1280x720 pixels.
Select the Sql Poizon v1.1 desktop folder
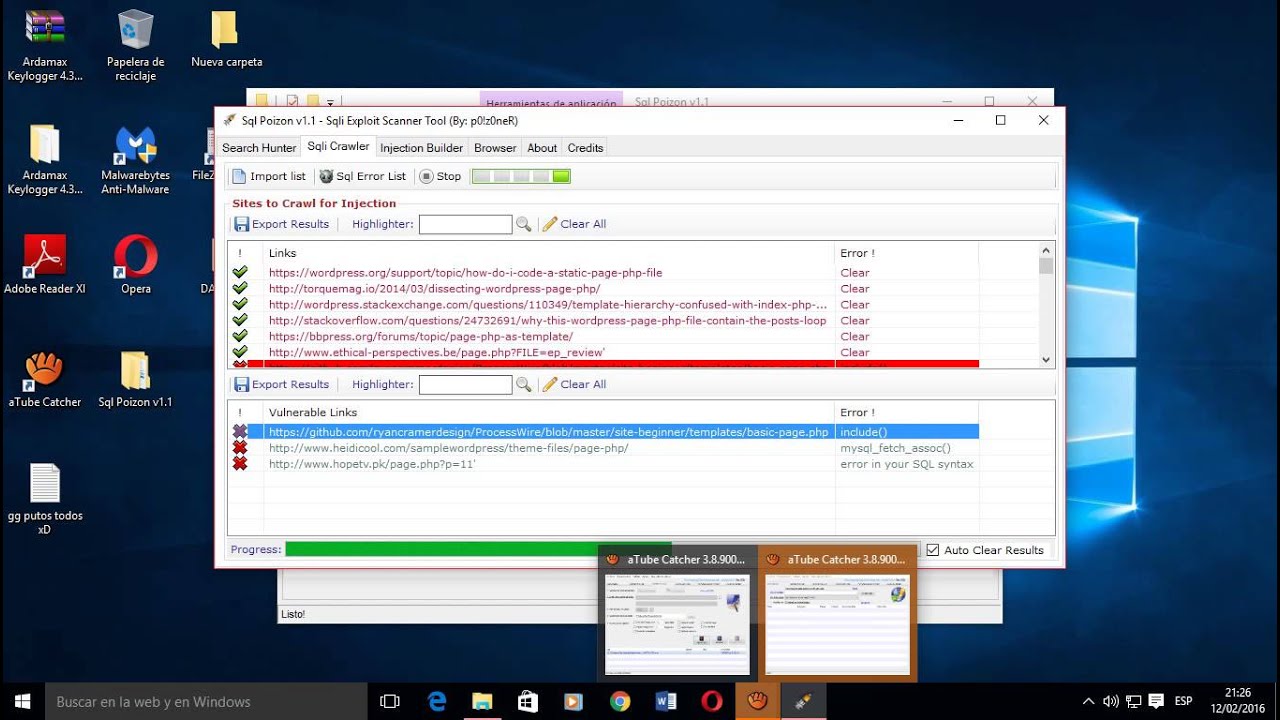tap(135, 380)
